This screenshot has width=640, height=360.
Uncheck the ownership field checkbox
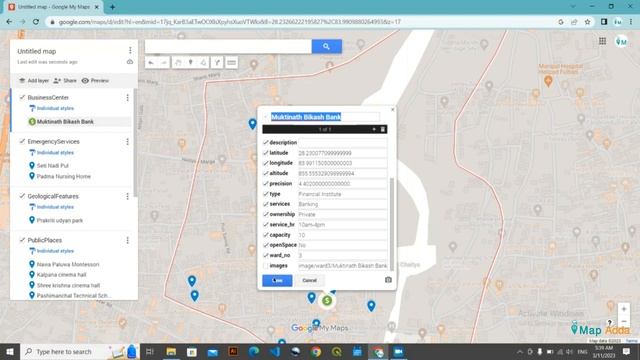(x=266, y=214)
